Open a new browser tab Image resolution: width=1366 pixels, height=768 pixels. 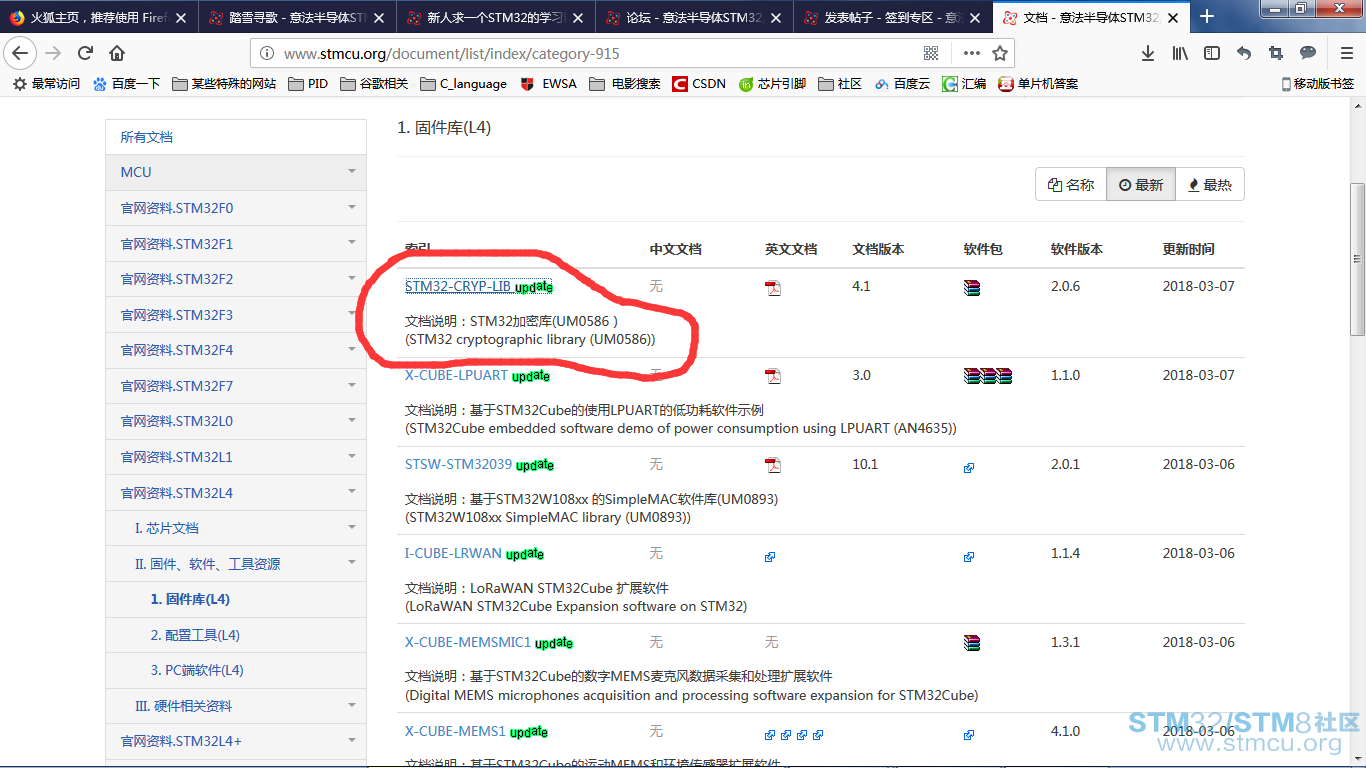[x=1207, y=17]
